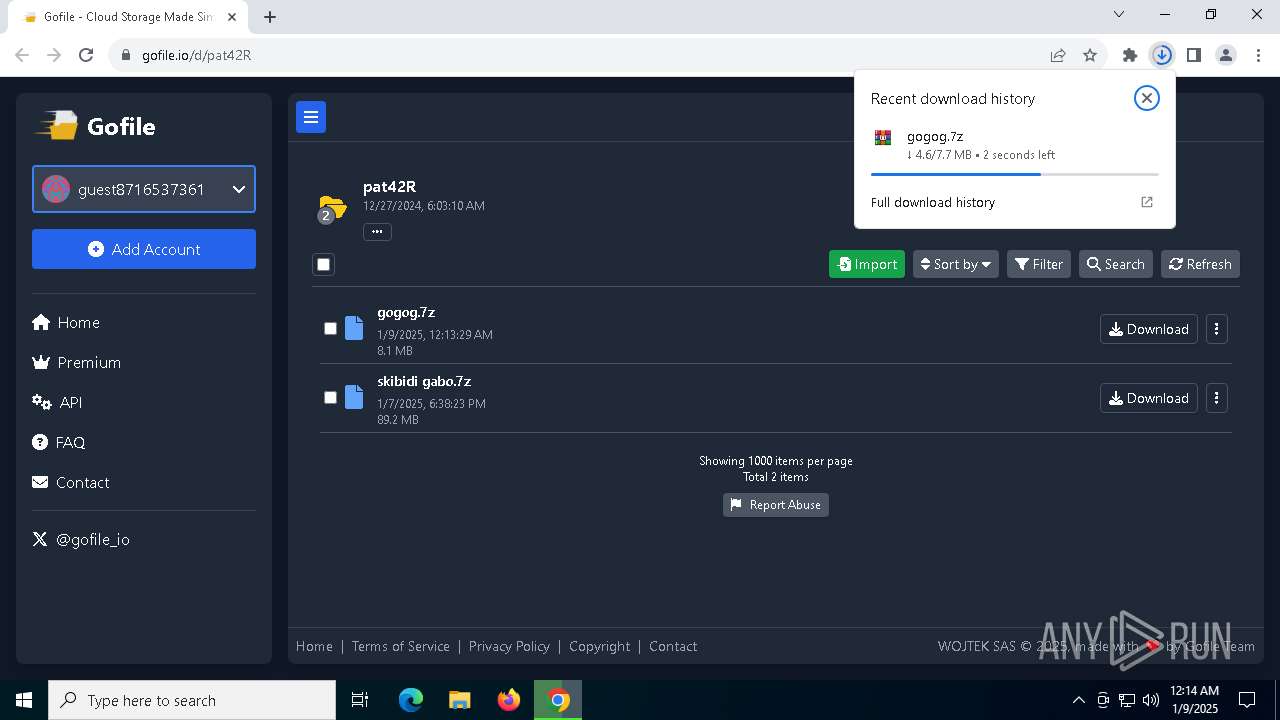The height and width of the screenshot is (720, 1280).
Task: Click the taskbar search box
Action: click(x=192, y=700)
